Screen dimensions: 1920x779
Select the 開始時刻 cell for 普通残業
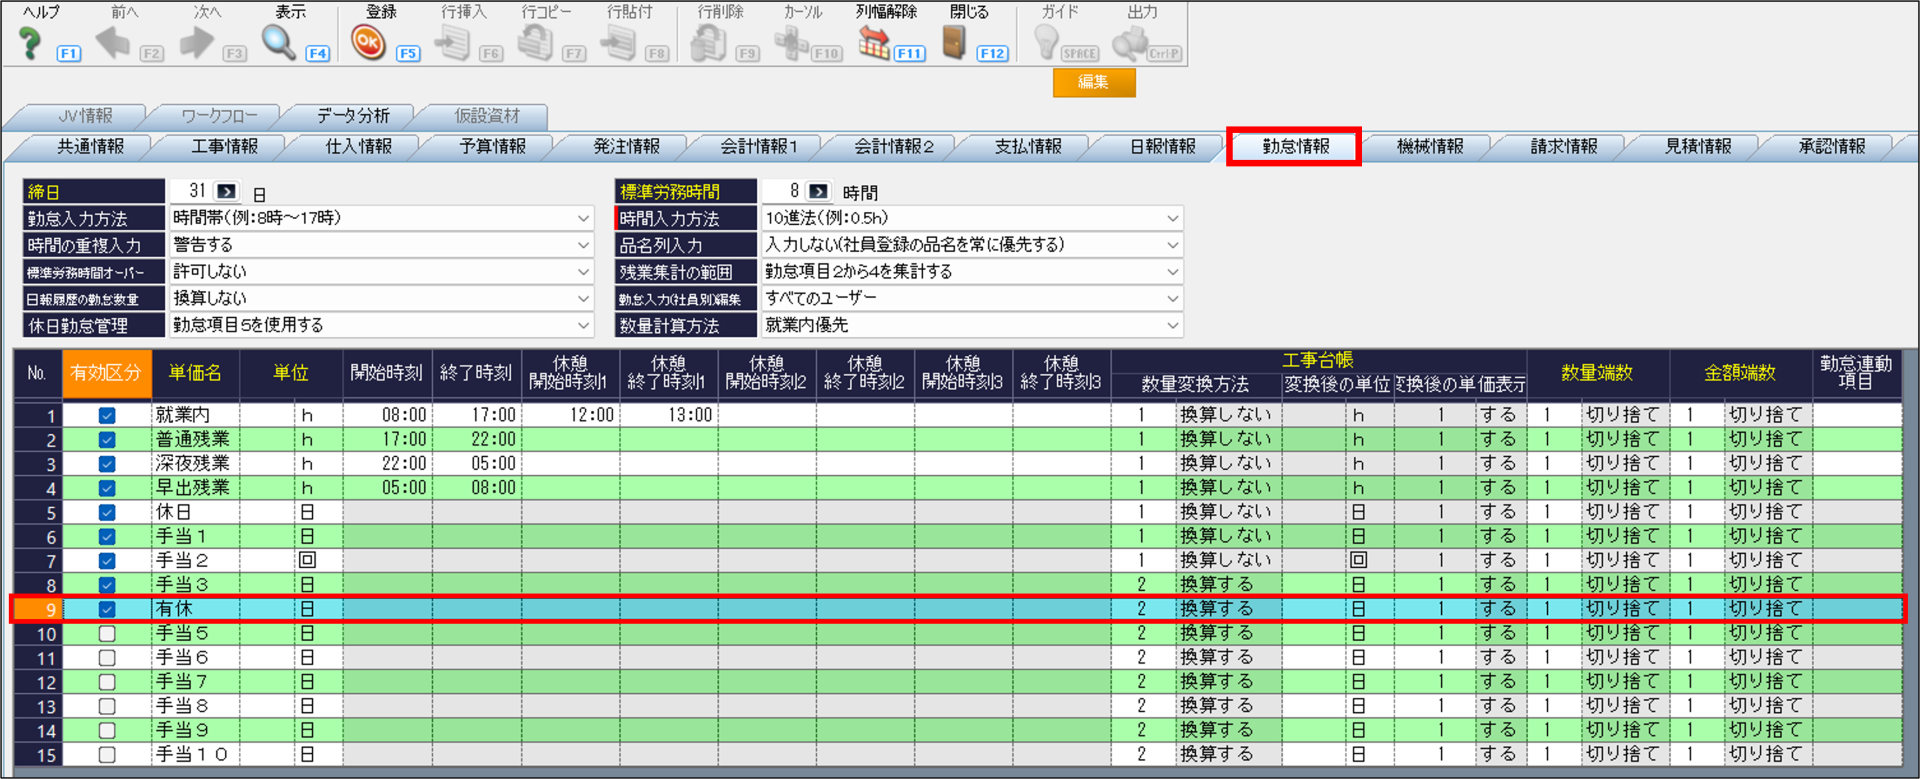[x=387, y=439]
